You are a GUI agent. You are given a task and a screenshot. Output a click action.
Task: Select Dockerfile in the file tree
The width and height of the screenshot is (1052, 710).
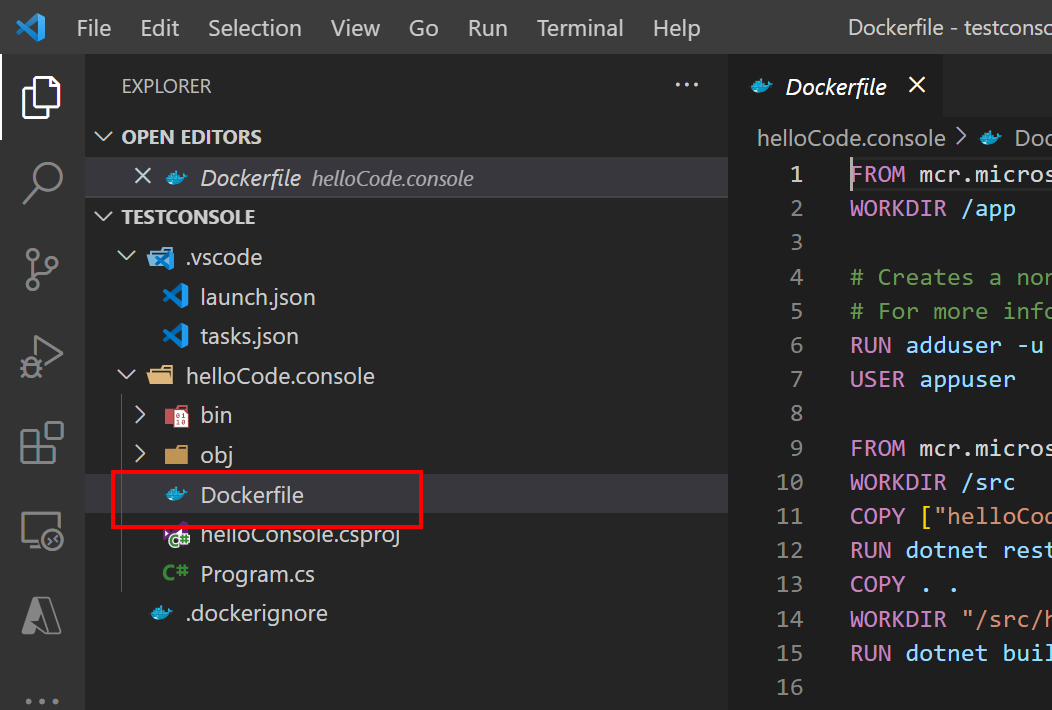252,495
